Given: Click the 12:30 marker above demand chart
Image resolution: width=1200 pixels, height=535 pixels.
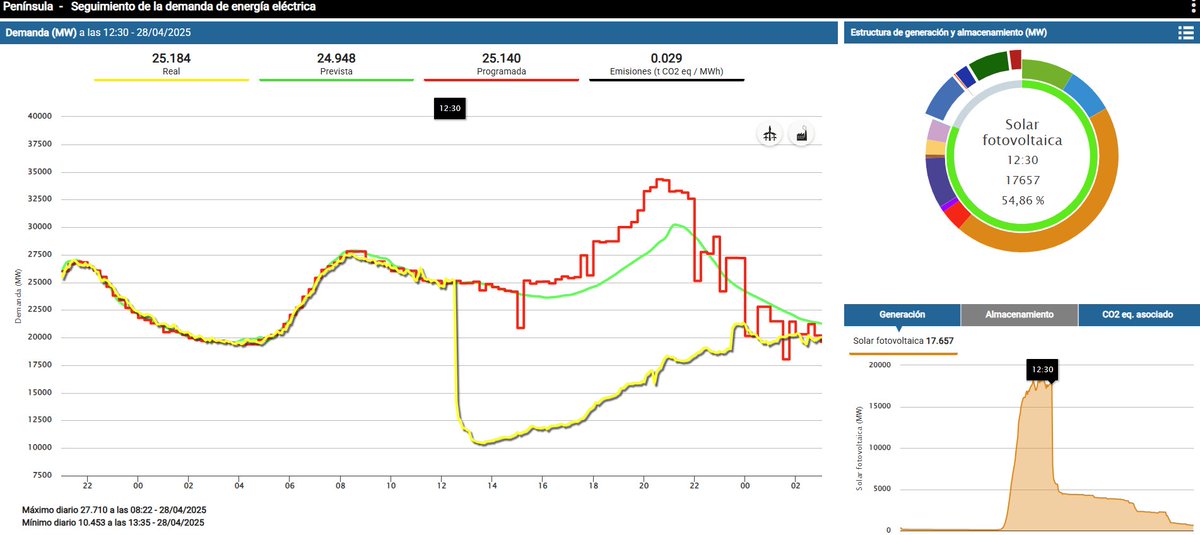Looking at the screenshot, I should (449, 110).
